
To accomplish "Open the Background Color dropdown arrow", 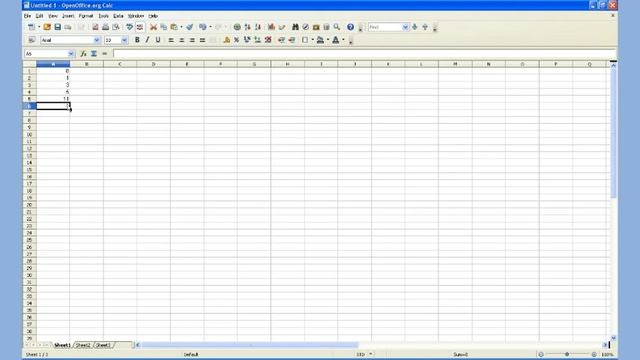I will tap(328, 40).
